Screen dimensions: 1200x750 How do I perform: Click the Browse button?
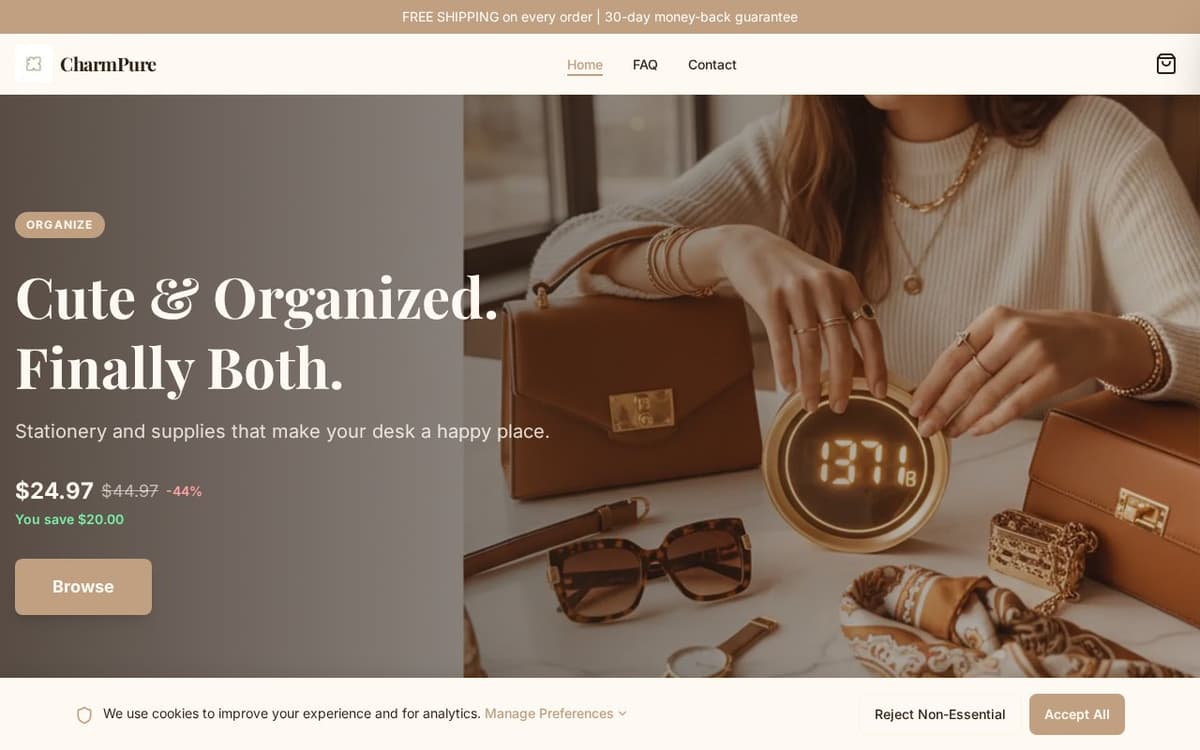pyautogui.click(x=83, y=587)
